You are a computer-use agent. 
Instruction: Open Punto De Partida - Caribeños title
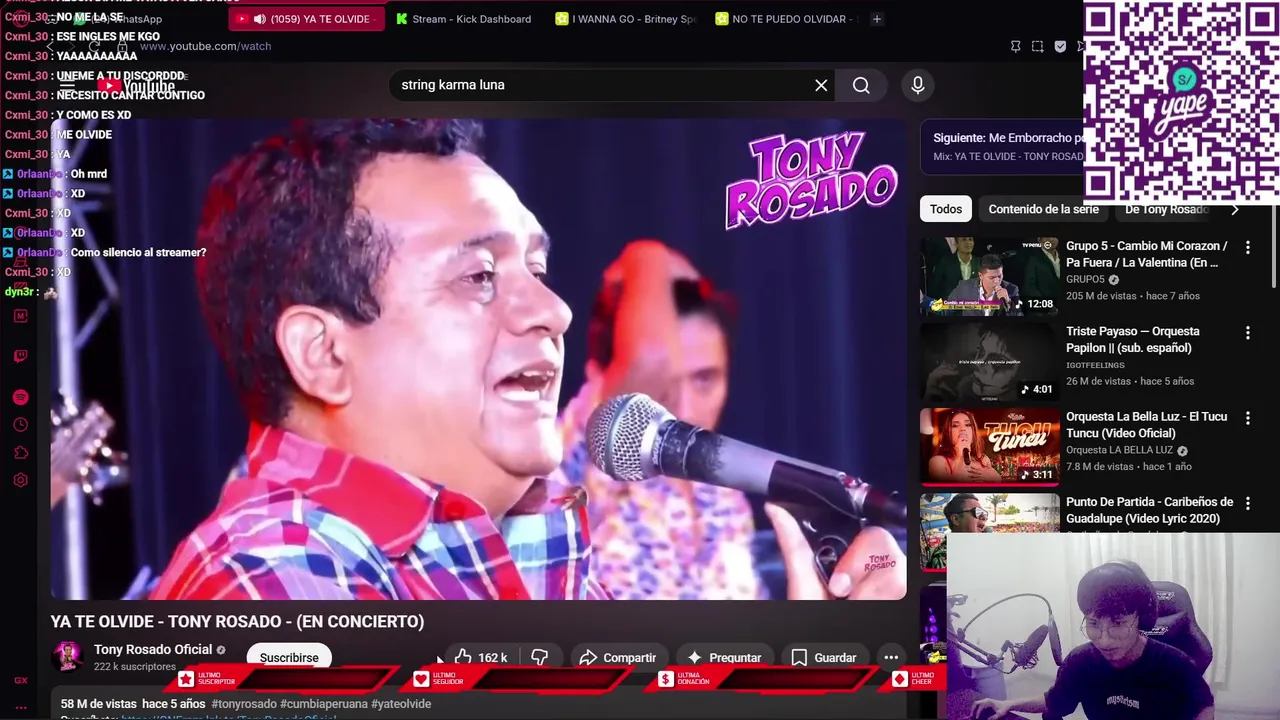(1149, 510)
